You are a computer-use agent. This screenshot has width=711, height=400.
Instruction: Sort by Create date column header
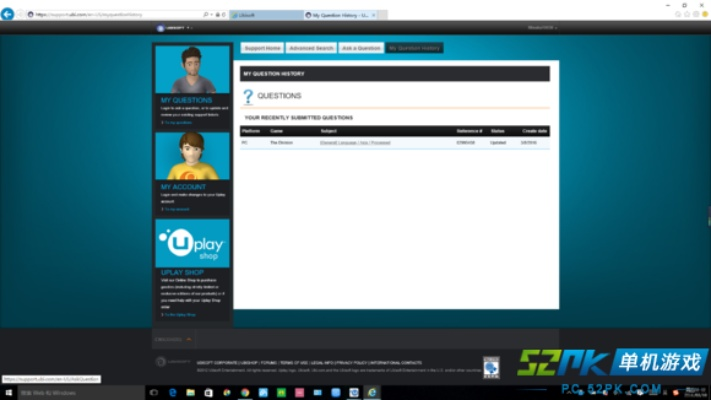[x=534, y=131]
